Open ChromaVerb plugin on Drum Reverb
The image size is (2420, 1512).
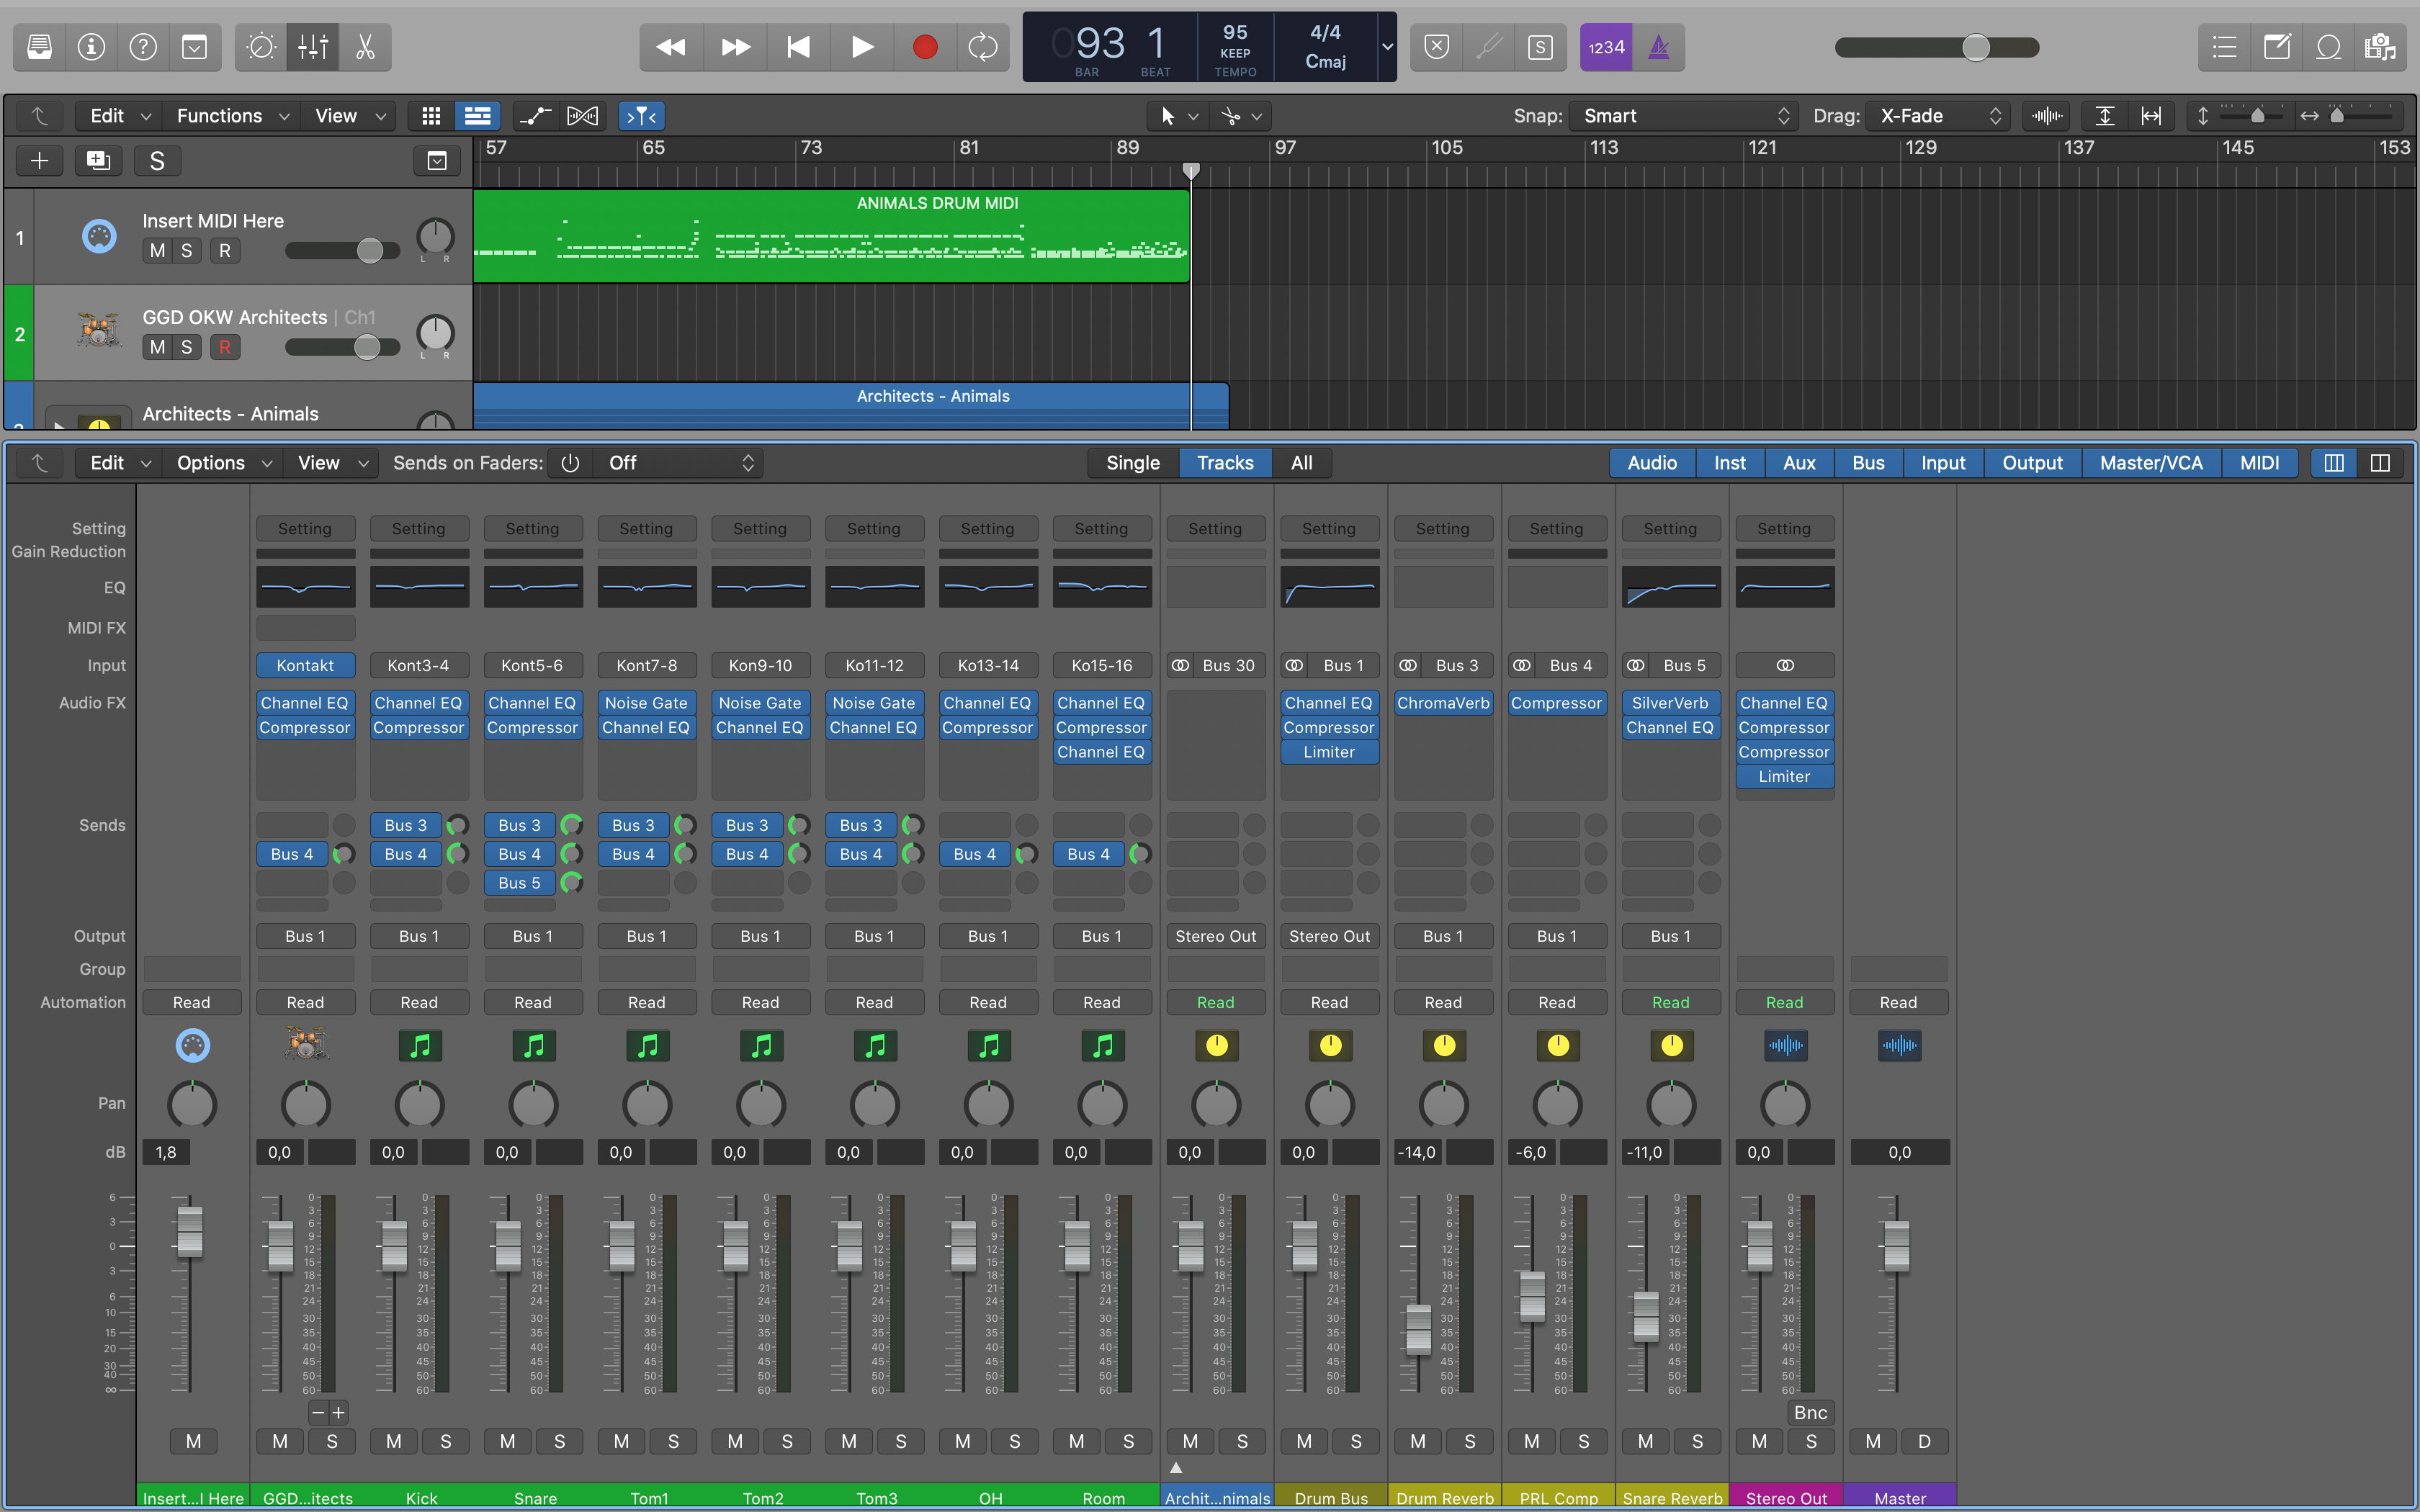point(1442,703)
